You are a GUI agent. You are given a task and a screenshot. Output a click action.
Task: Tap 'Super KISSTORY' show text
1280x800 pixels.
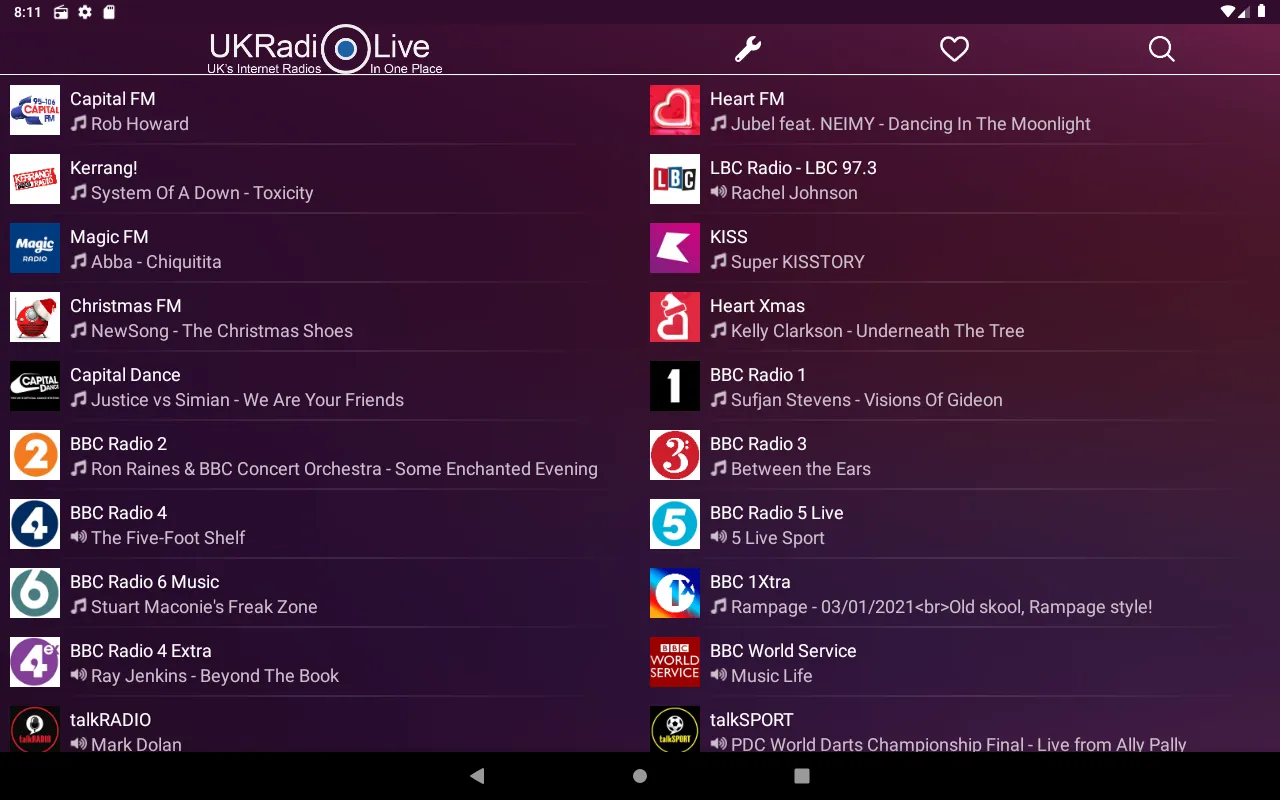(x=798, y=262)
